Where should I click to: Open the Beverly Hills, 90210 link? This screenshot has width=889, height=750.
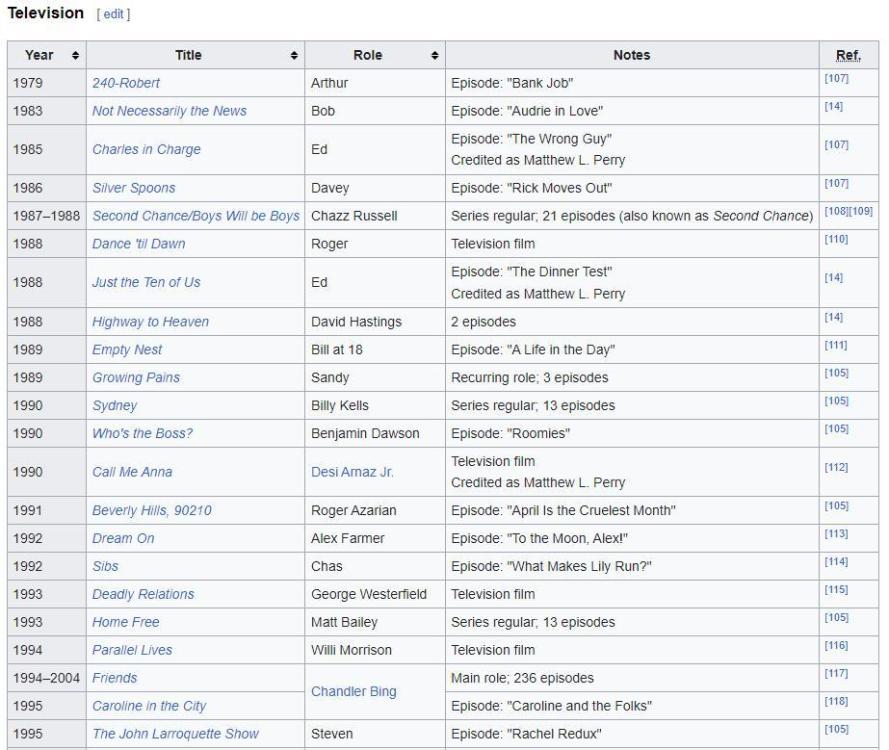[x=151, y=511]
